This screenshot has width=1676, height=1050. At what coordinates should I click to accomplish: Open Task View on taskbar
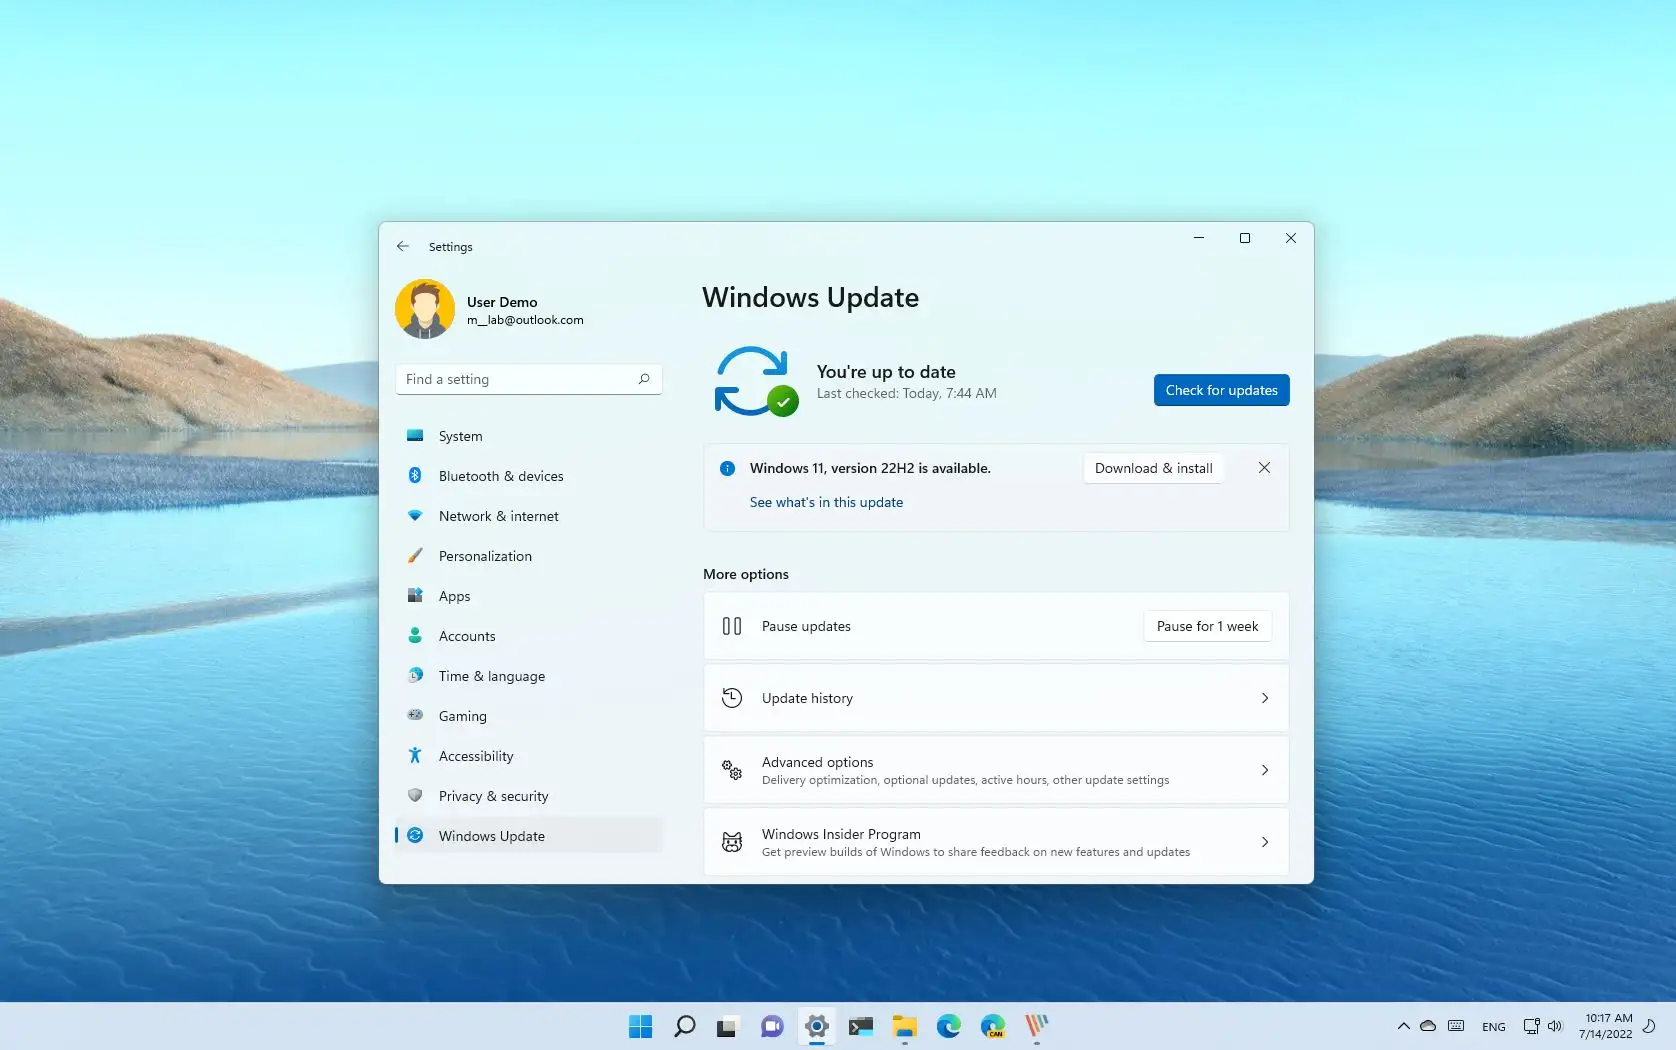pyautogui.click(x=727, y=1026)
